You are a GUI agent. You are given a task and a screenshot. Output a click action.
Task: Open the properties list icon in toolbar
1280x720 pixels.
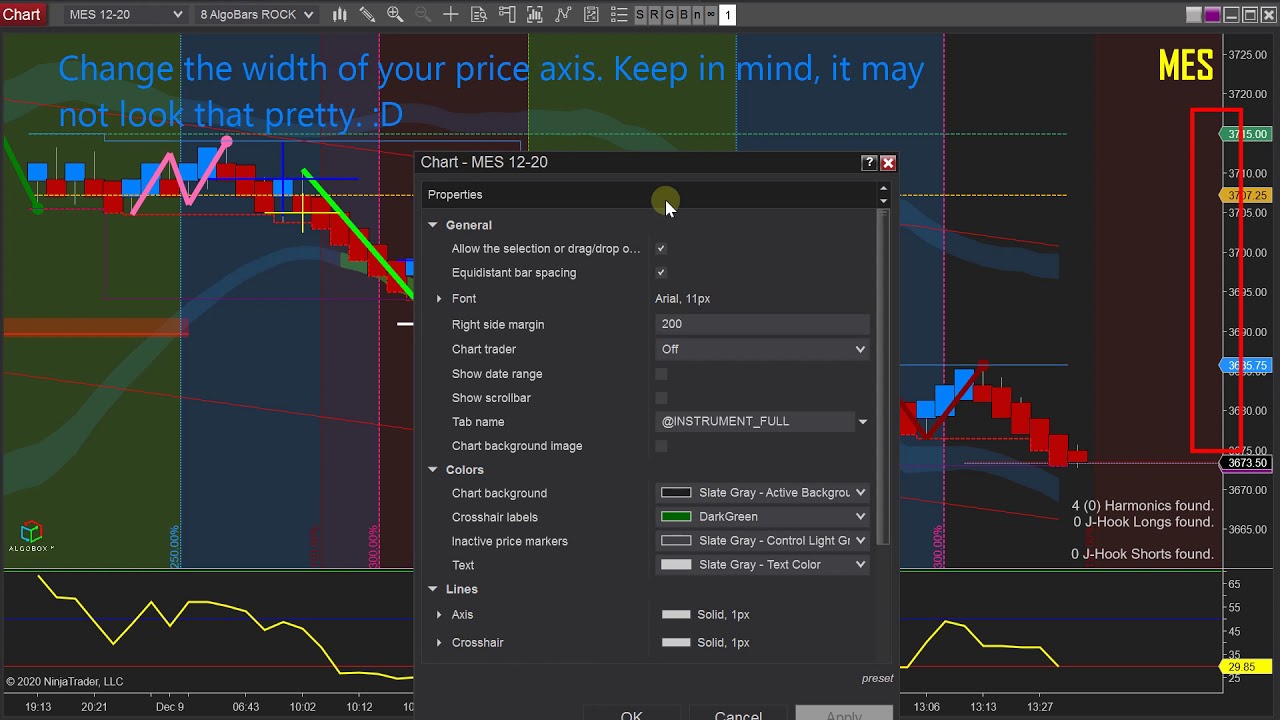point(619,14)
